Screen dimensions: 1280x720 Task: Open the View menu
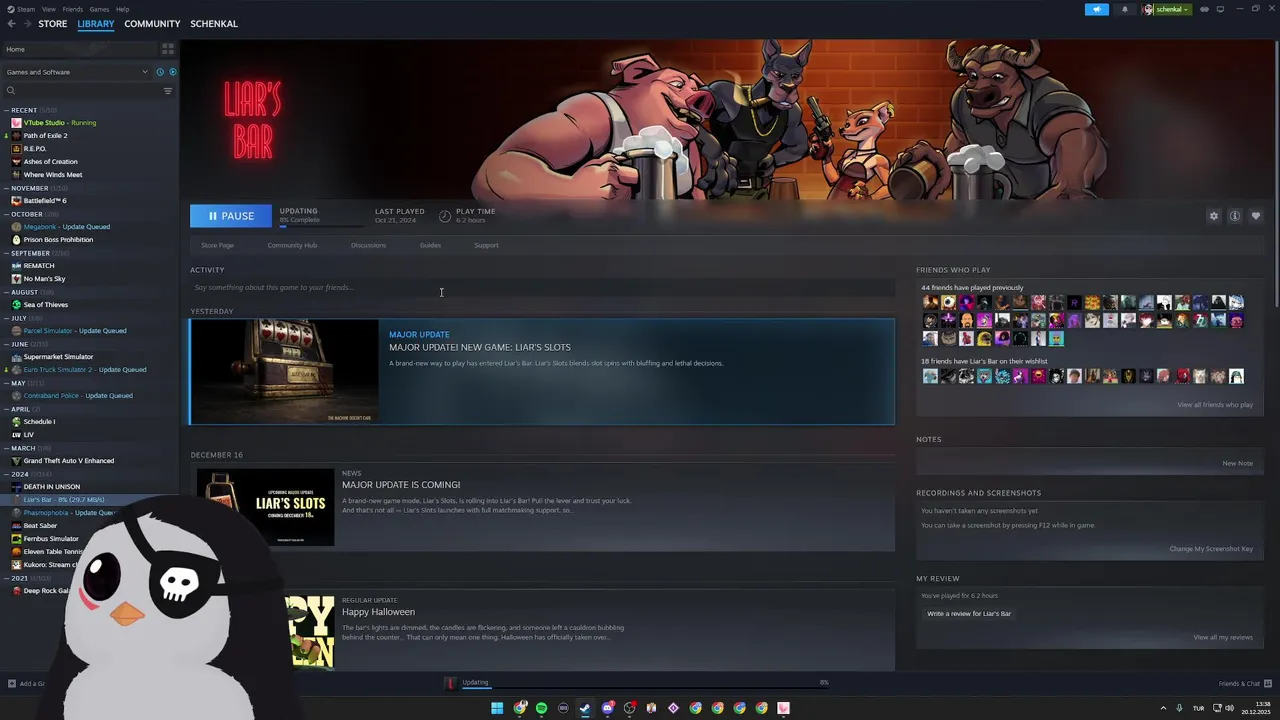49,9
